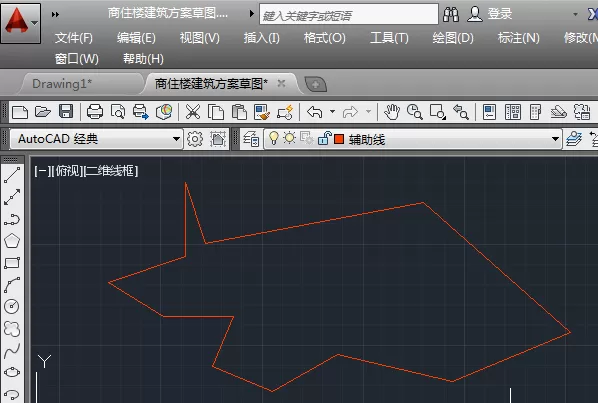Select the Arc draw tool
The image size is (598, 403).
(12, 285)
